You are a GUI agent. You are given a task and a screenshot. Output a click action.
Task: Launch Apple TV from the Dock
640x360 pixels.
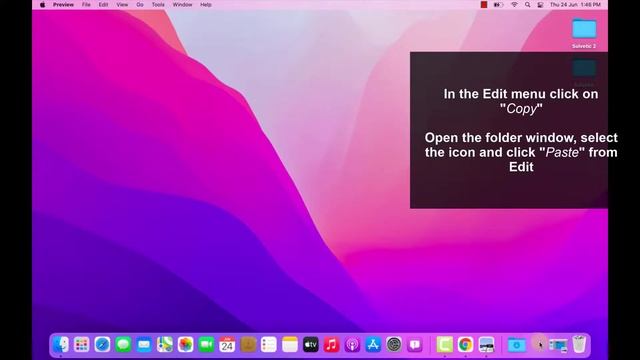(x=311, y=344)
